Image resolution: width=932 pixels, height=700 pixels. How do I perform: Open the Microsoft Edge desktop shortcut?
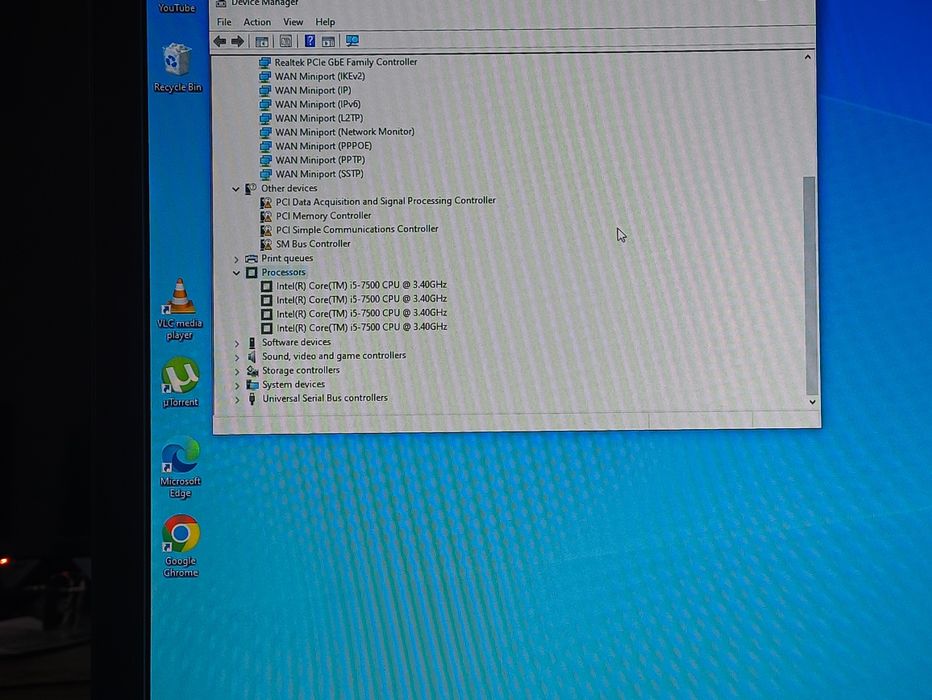click(x=180, y=468)
